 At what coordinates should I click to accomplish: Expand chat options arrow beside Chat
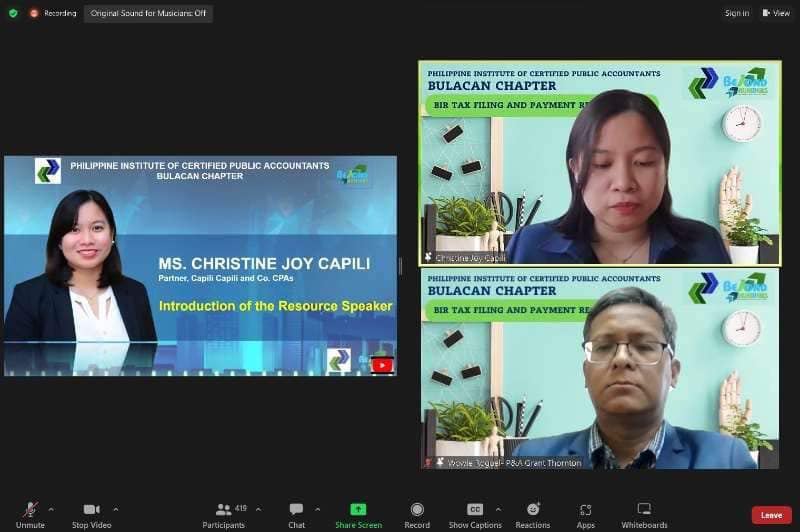coord(318,509)
